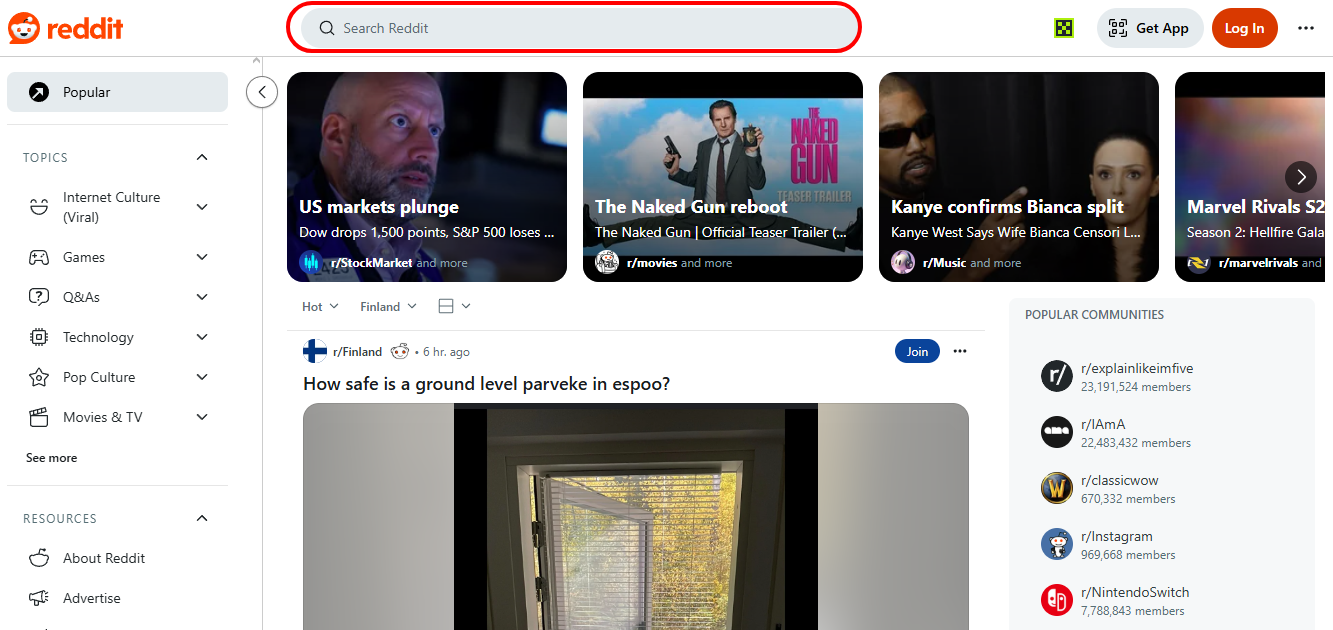Expand Internet Culture (Viral) chevron

click(202, 207)
